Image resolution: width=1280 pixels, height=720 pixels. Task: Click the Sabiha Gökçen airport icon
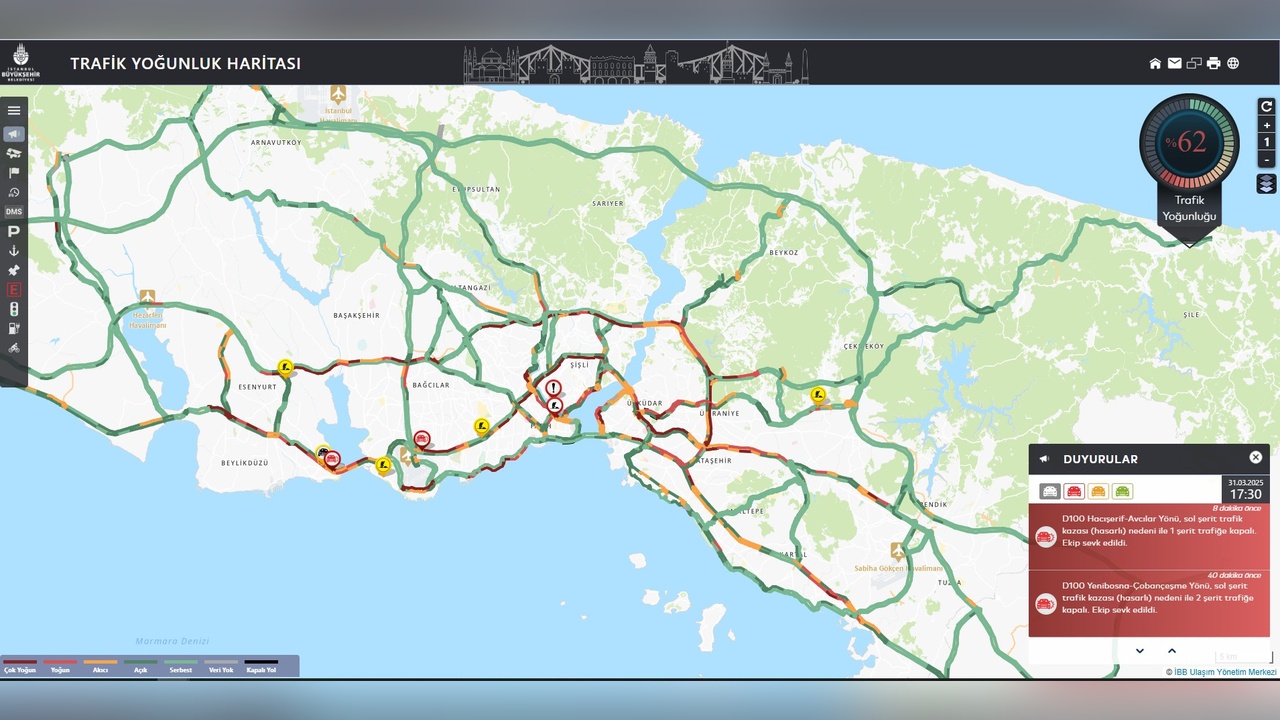(898, 552)
